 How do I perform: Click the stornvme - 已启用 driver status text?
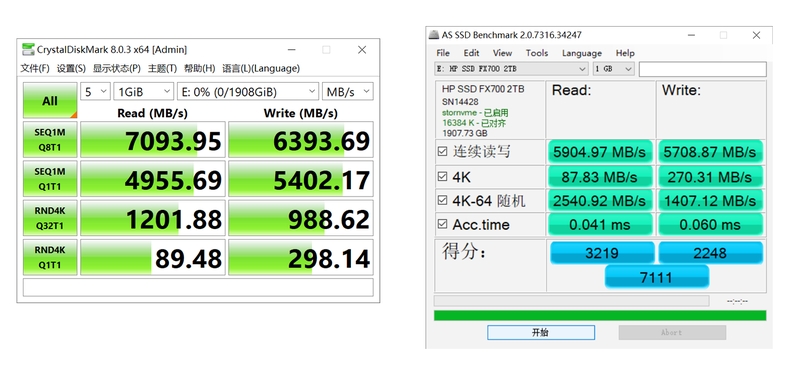475,113
